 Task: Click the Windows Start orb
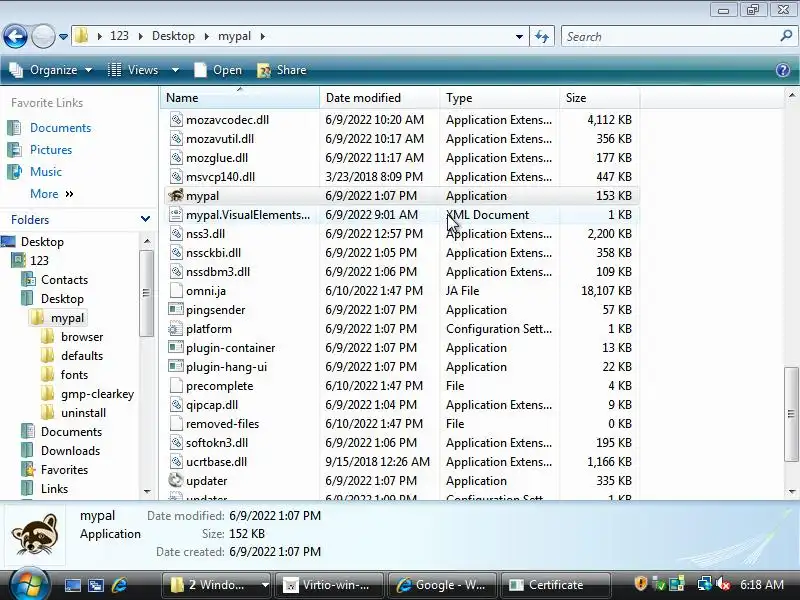29,584
